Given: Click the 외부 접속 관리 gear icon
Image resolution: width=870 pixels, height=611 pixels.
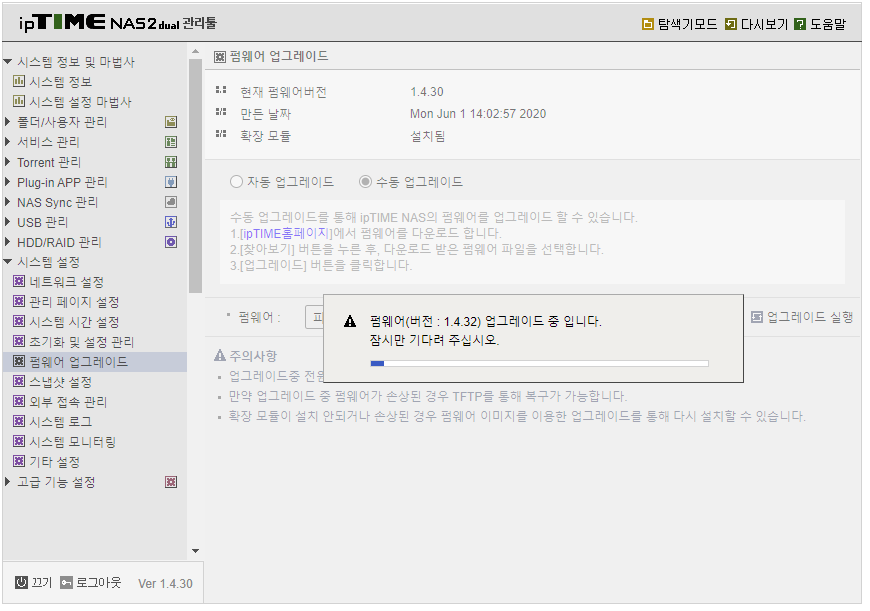Looking at the screenshot, I should [x=19, y=401].
